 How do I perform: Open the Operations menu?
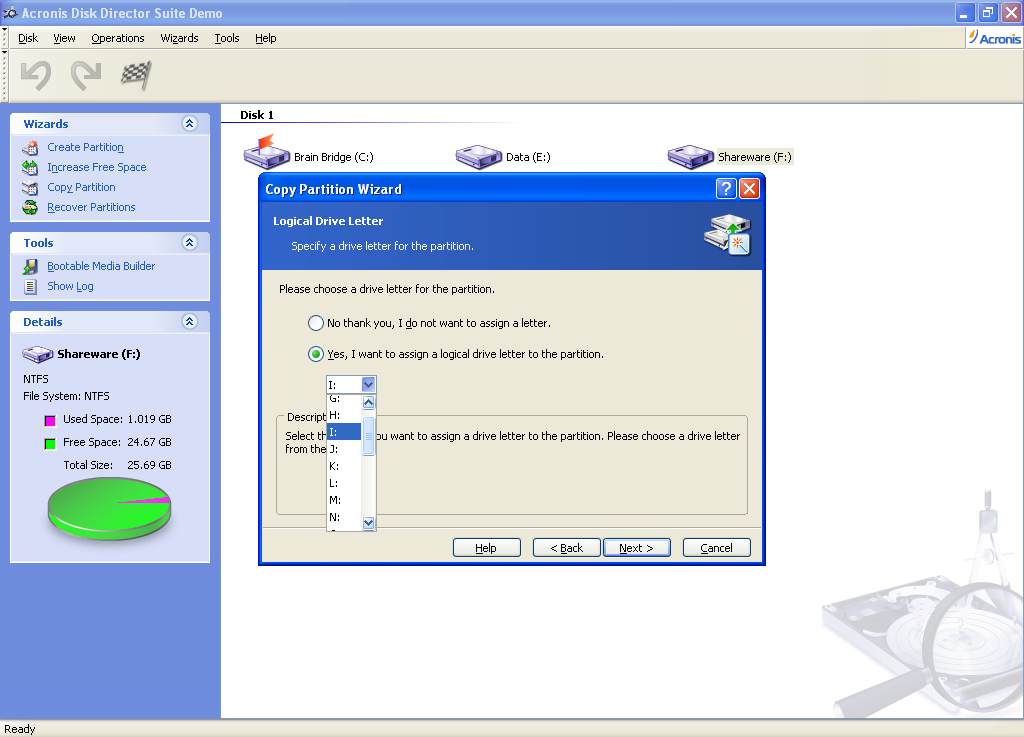(x=118, y=38)
